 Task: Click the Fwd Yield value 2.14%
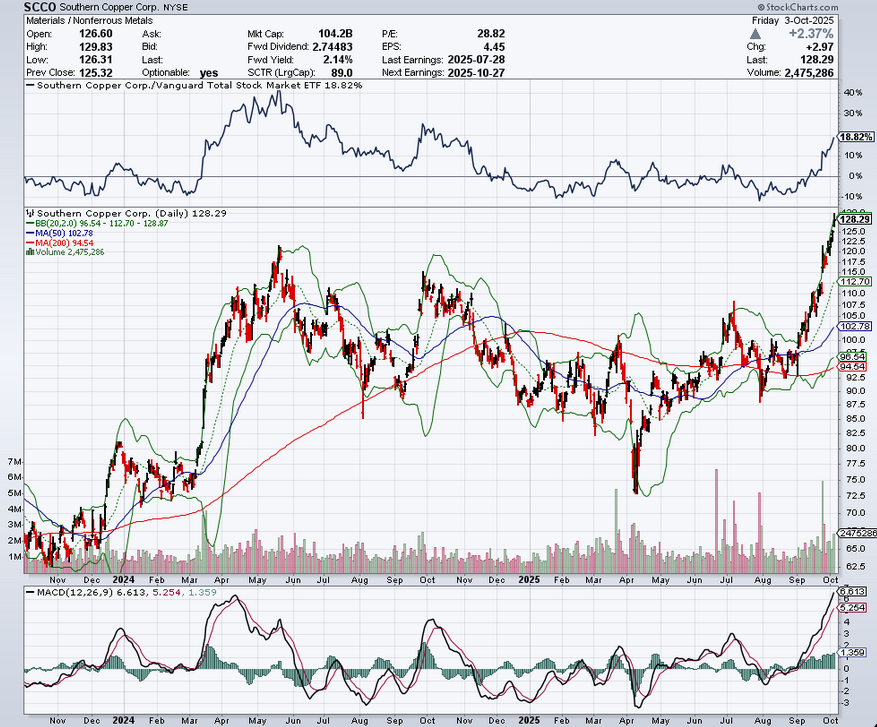coord(338,60)
